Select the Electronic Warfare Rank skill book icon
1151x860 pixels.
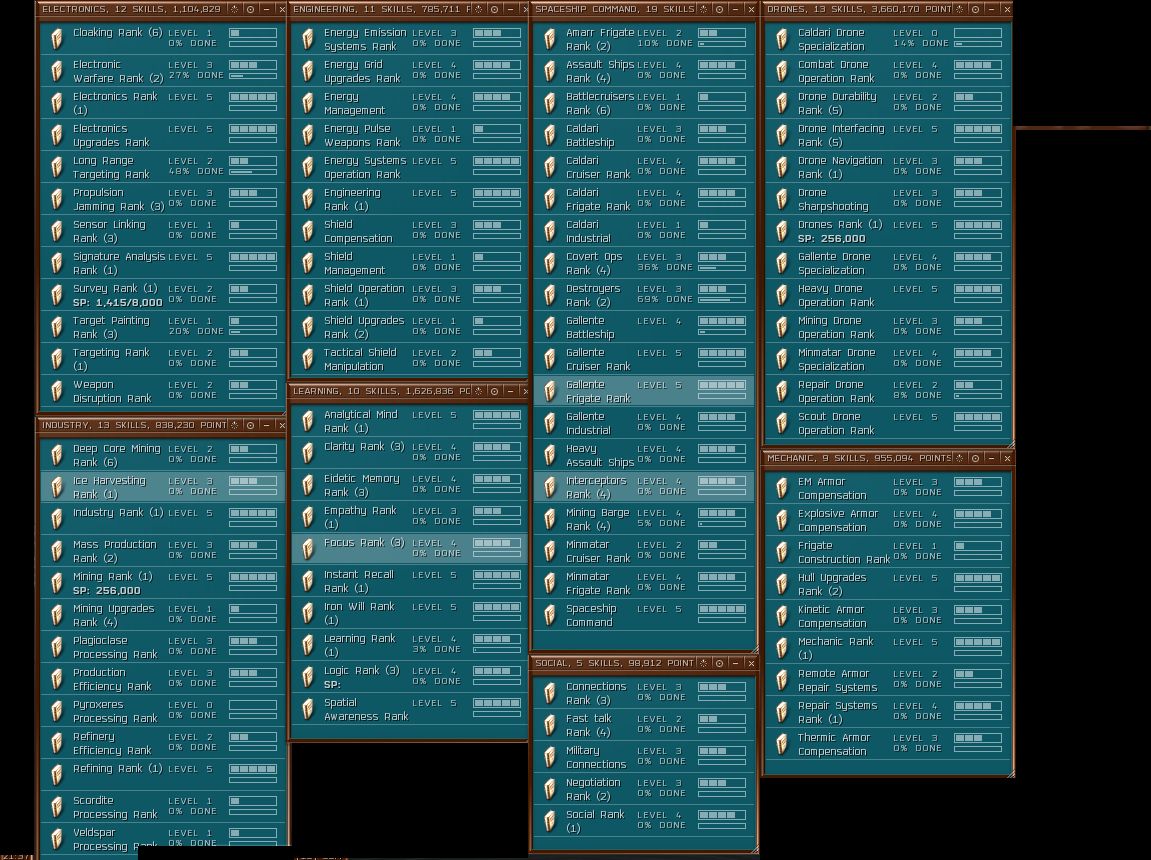tap(57, 71)
